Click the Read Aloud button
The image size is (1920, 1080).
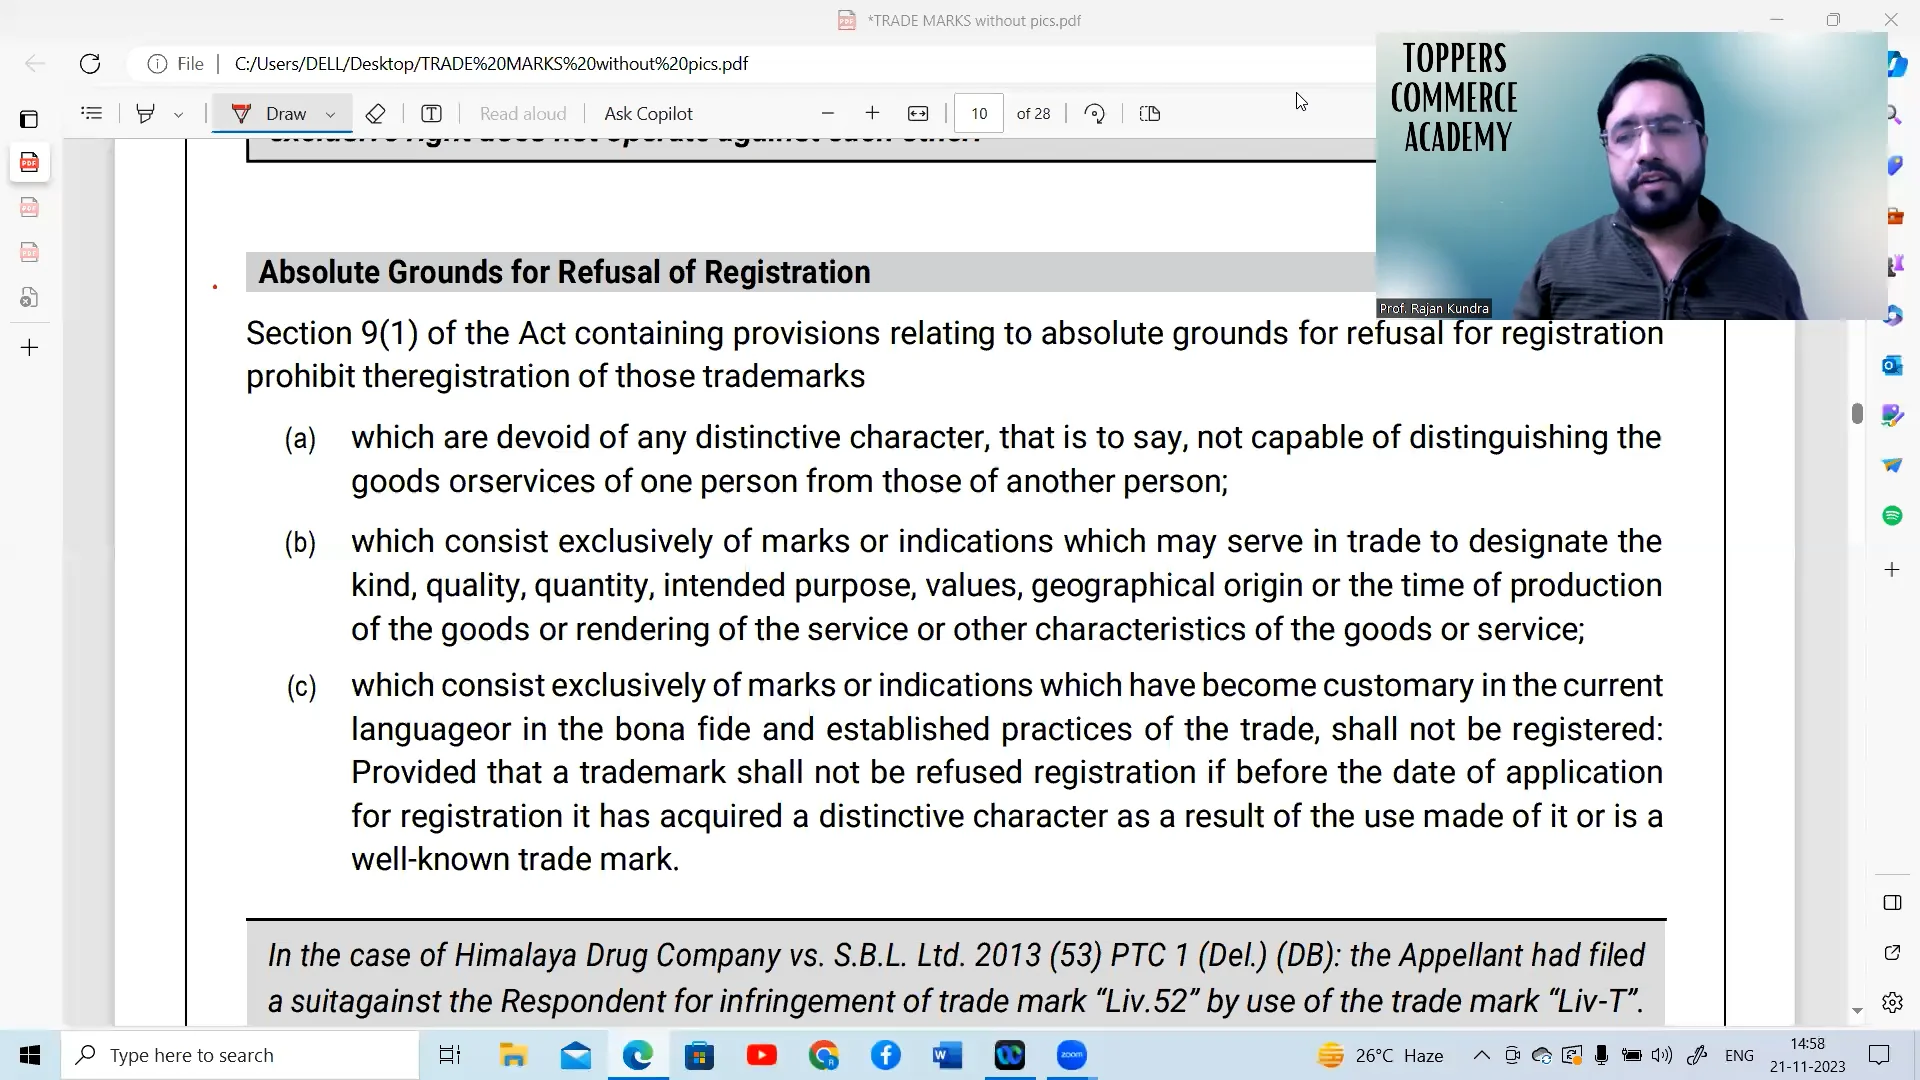[524, 113]
